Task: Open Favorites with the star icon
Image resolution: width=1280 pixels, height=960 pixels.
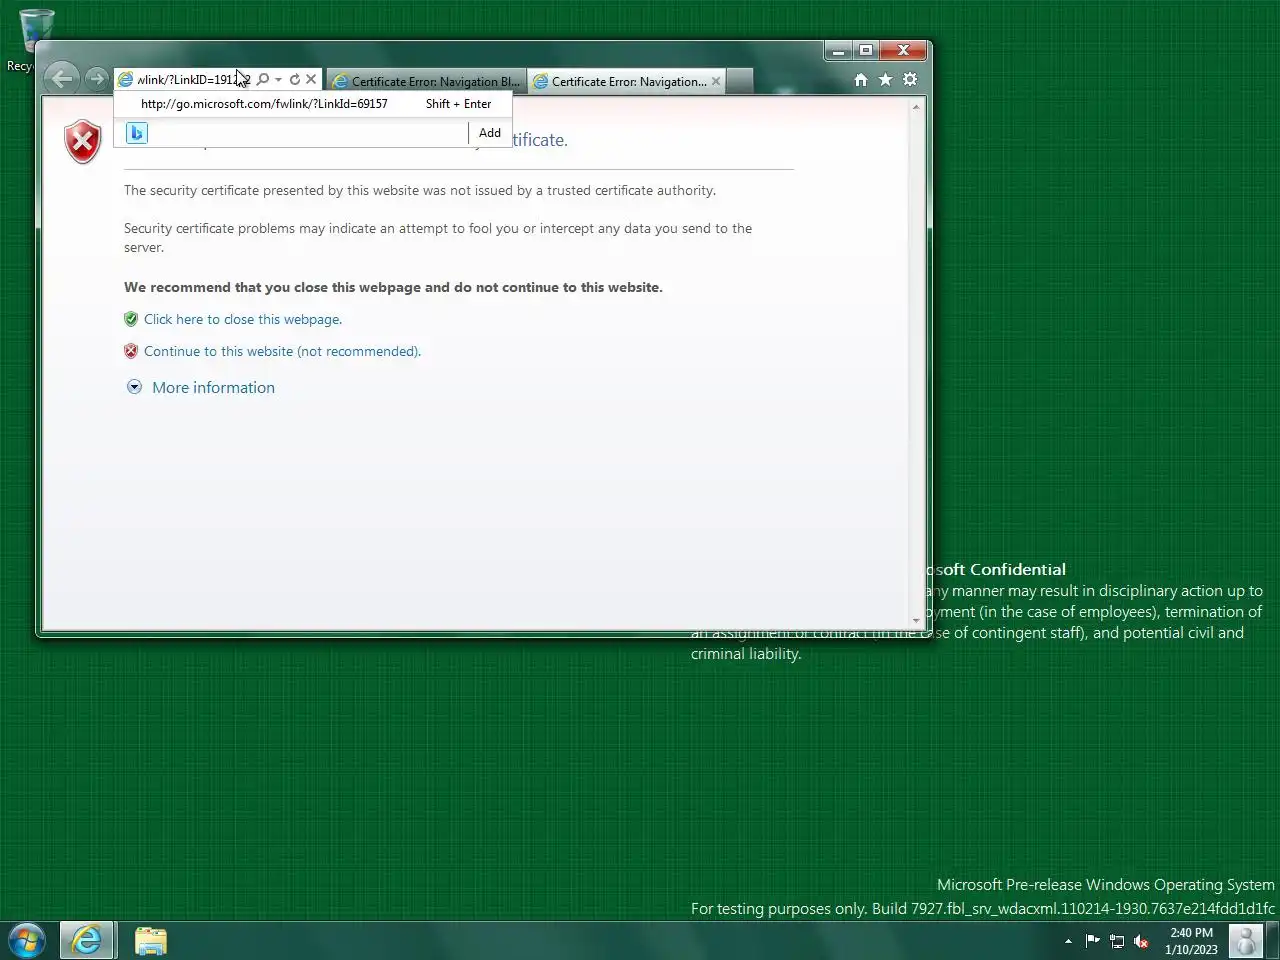Action: [885, 80]
